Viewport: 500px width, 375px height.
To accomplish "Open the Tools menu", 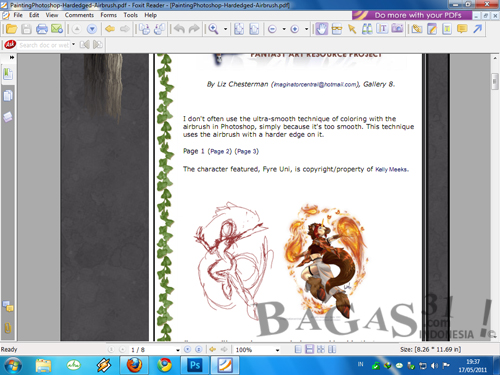I will click(130, 15).
